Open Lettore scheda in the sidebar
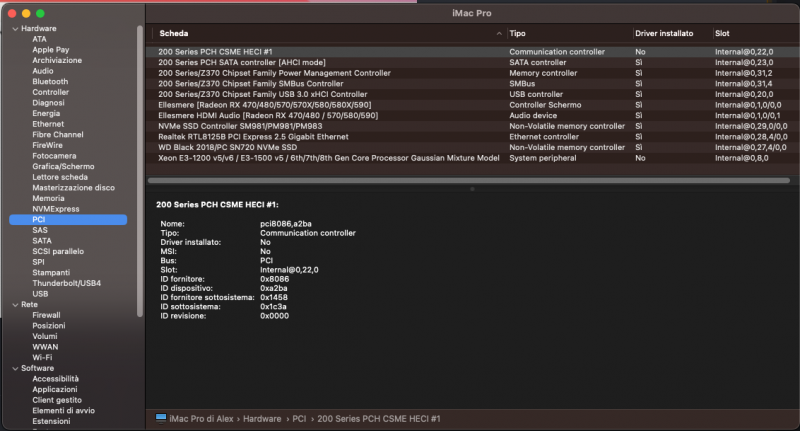800x431 pixels. tap(60, 177)
